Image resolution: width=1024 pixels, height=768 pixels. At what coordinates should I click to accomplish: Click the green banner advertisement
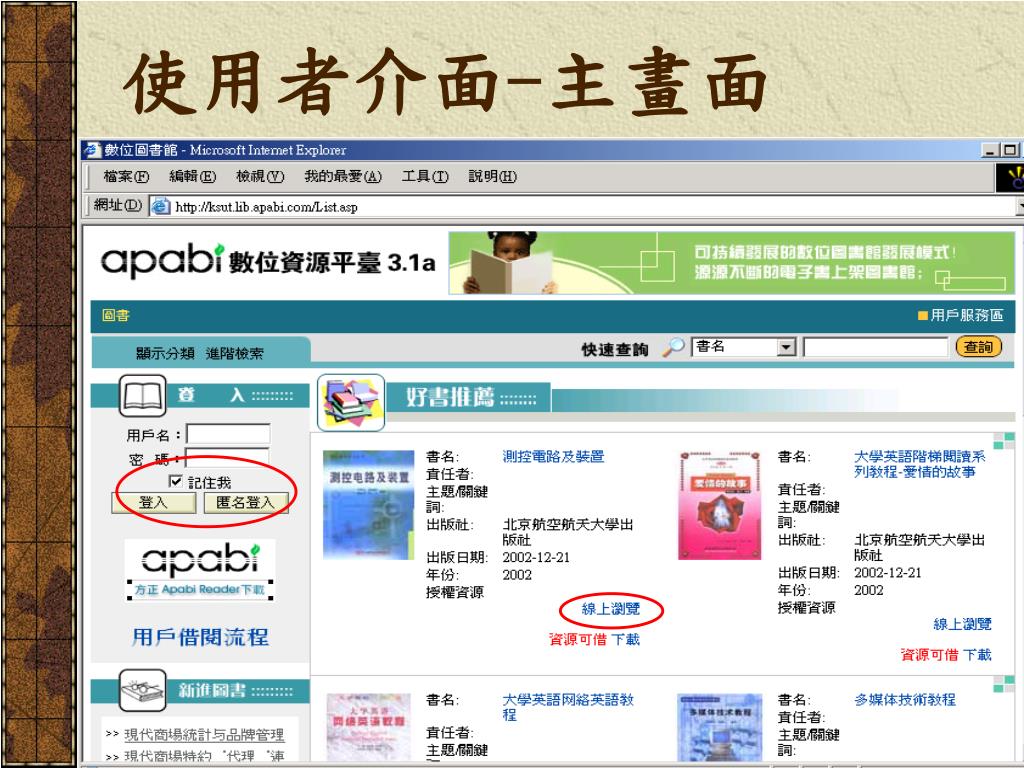point(731,263)
